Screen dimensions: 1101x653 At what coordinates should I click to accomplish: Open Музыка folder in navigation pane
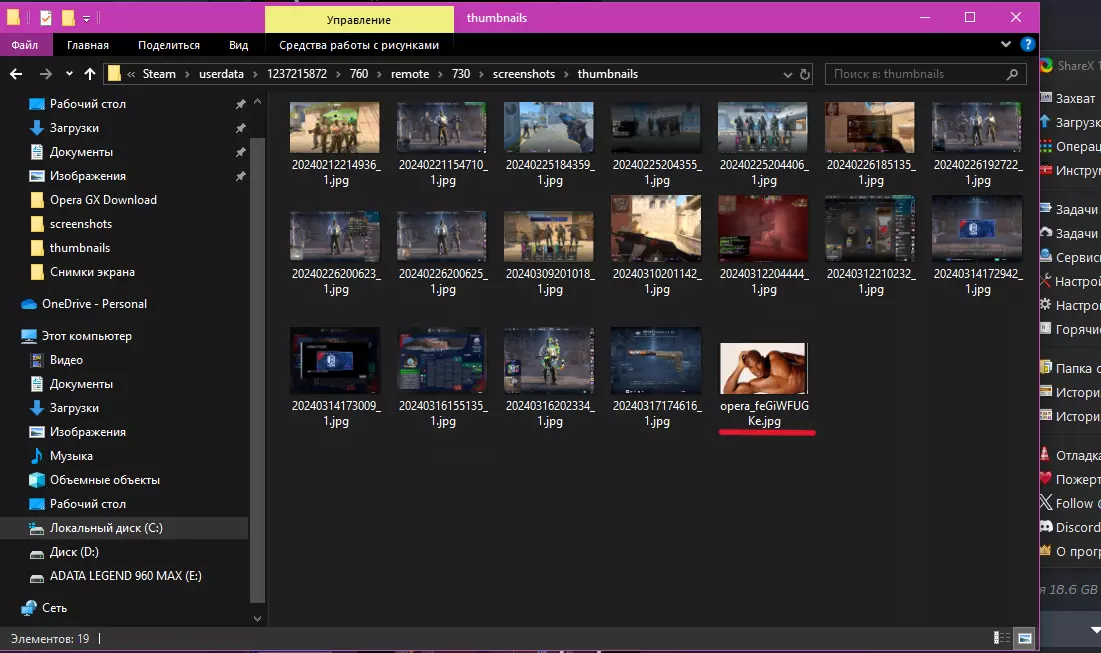(71, 456)
